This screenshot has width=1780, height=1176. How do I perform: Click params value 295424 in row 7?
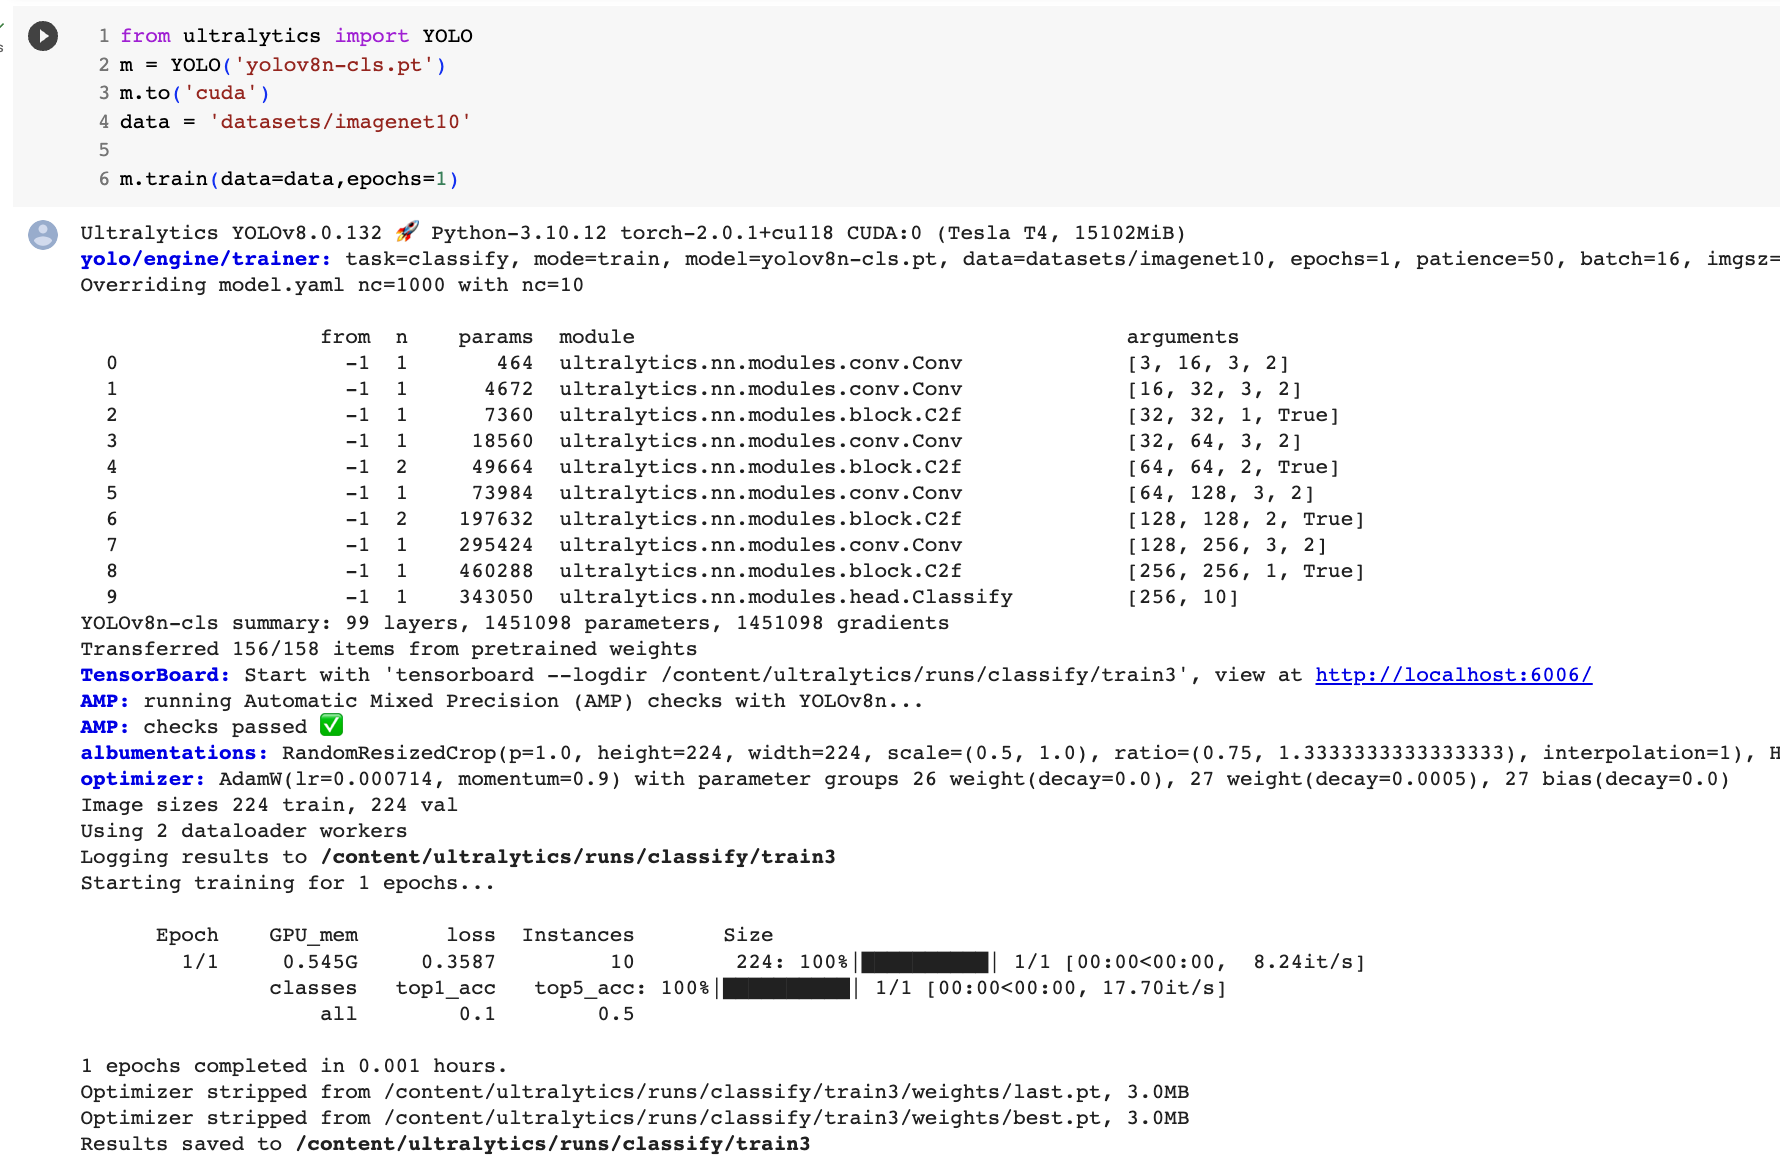tap(496, 545)
